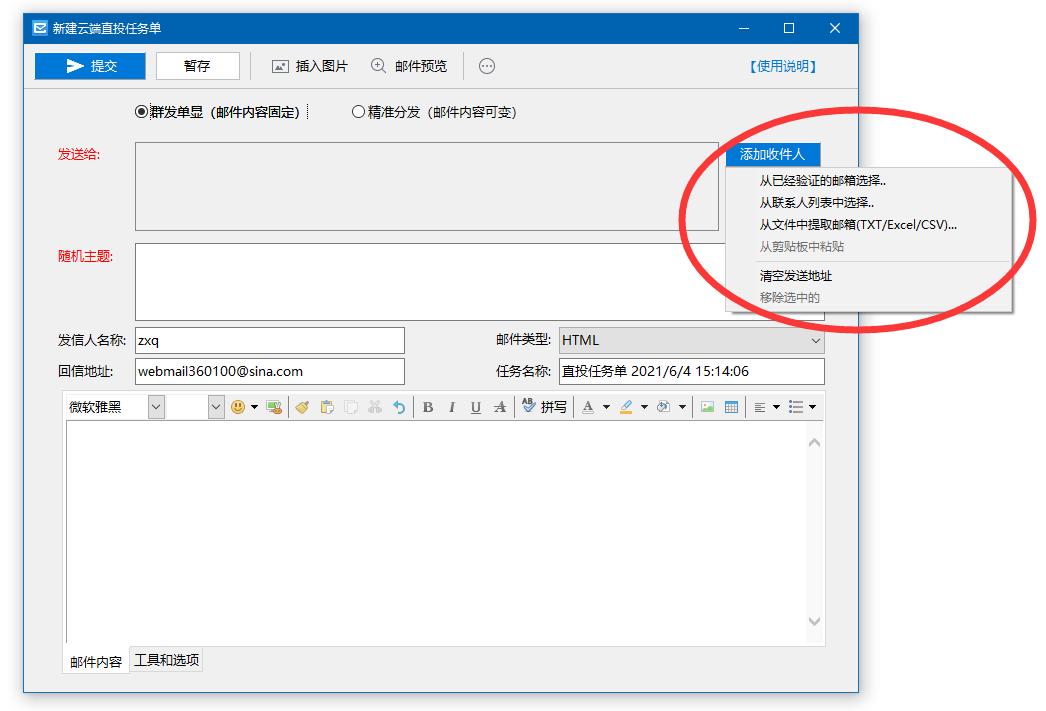Open 邮件预览 mail preview
Viewport: 1046px width, 711px height.
[409, 66]
